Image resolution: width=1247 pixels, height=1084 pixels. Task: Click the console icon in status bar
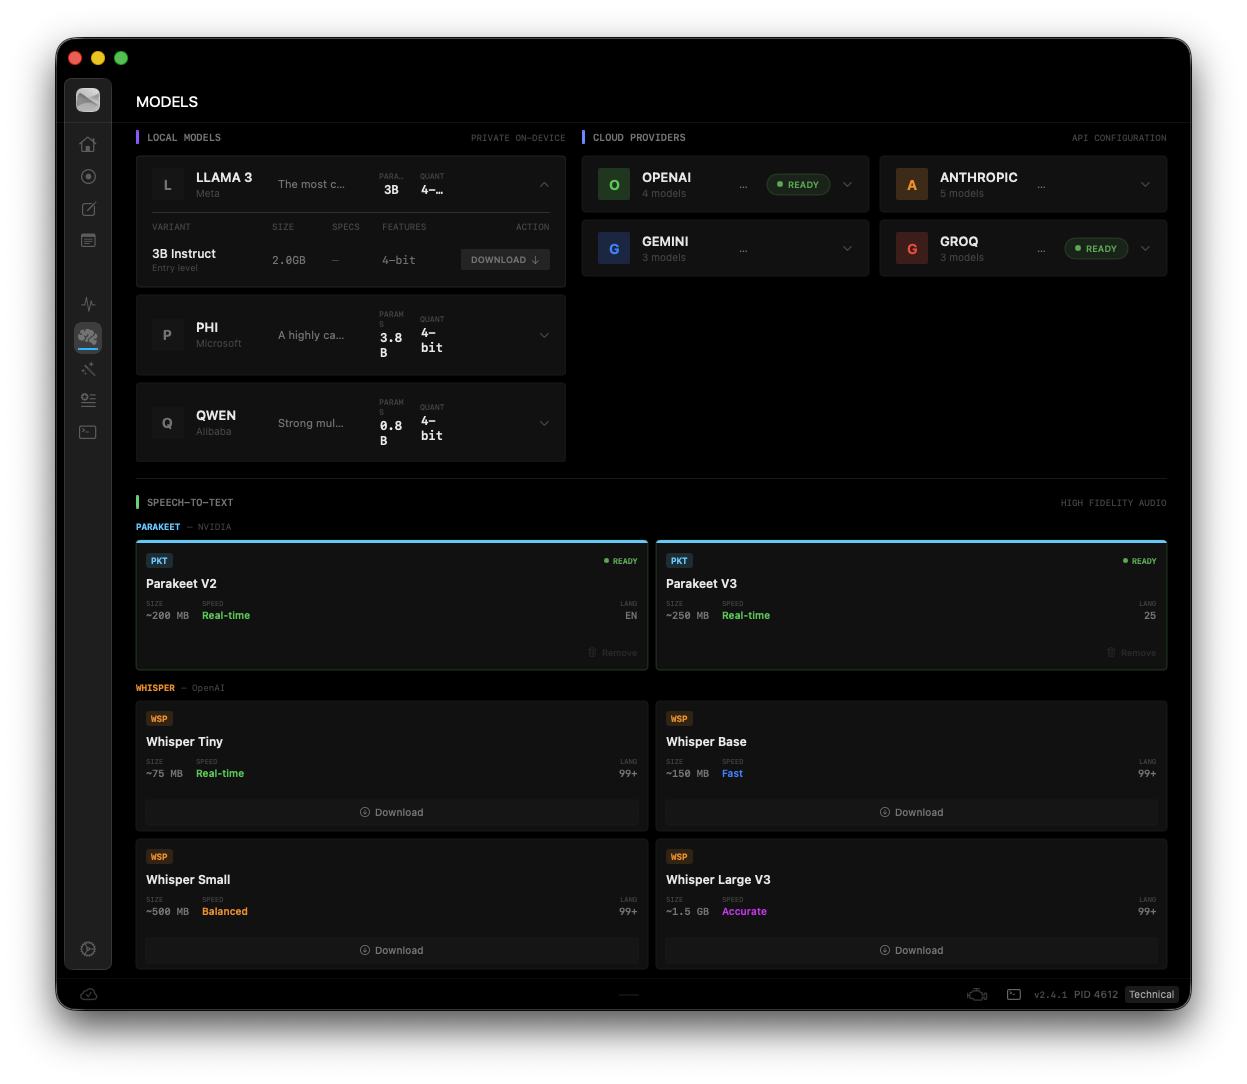(x=1014, y=994)
